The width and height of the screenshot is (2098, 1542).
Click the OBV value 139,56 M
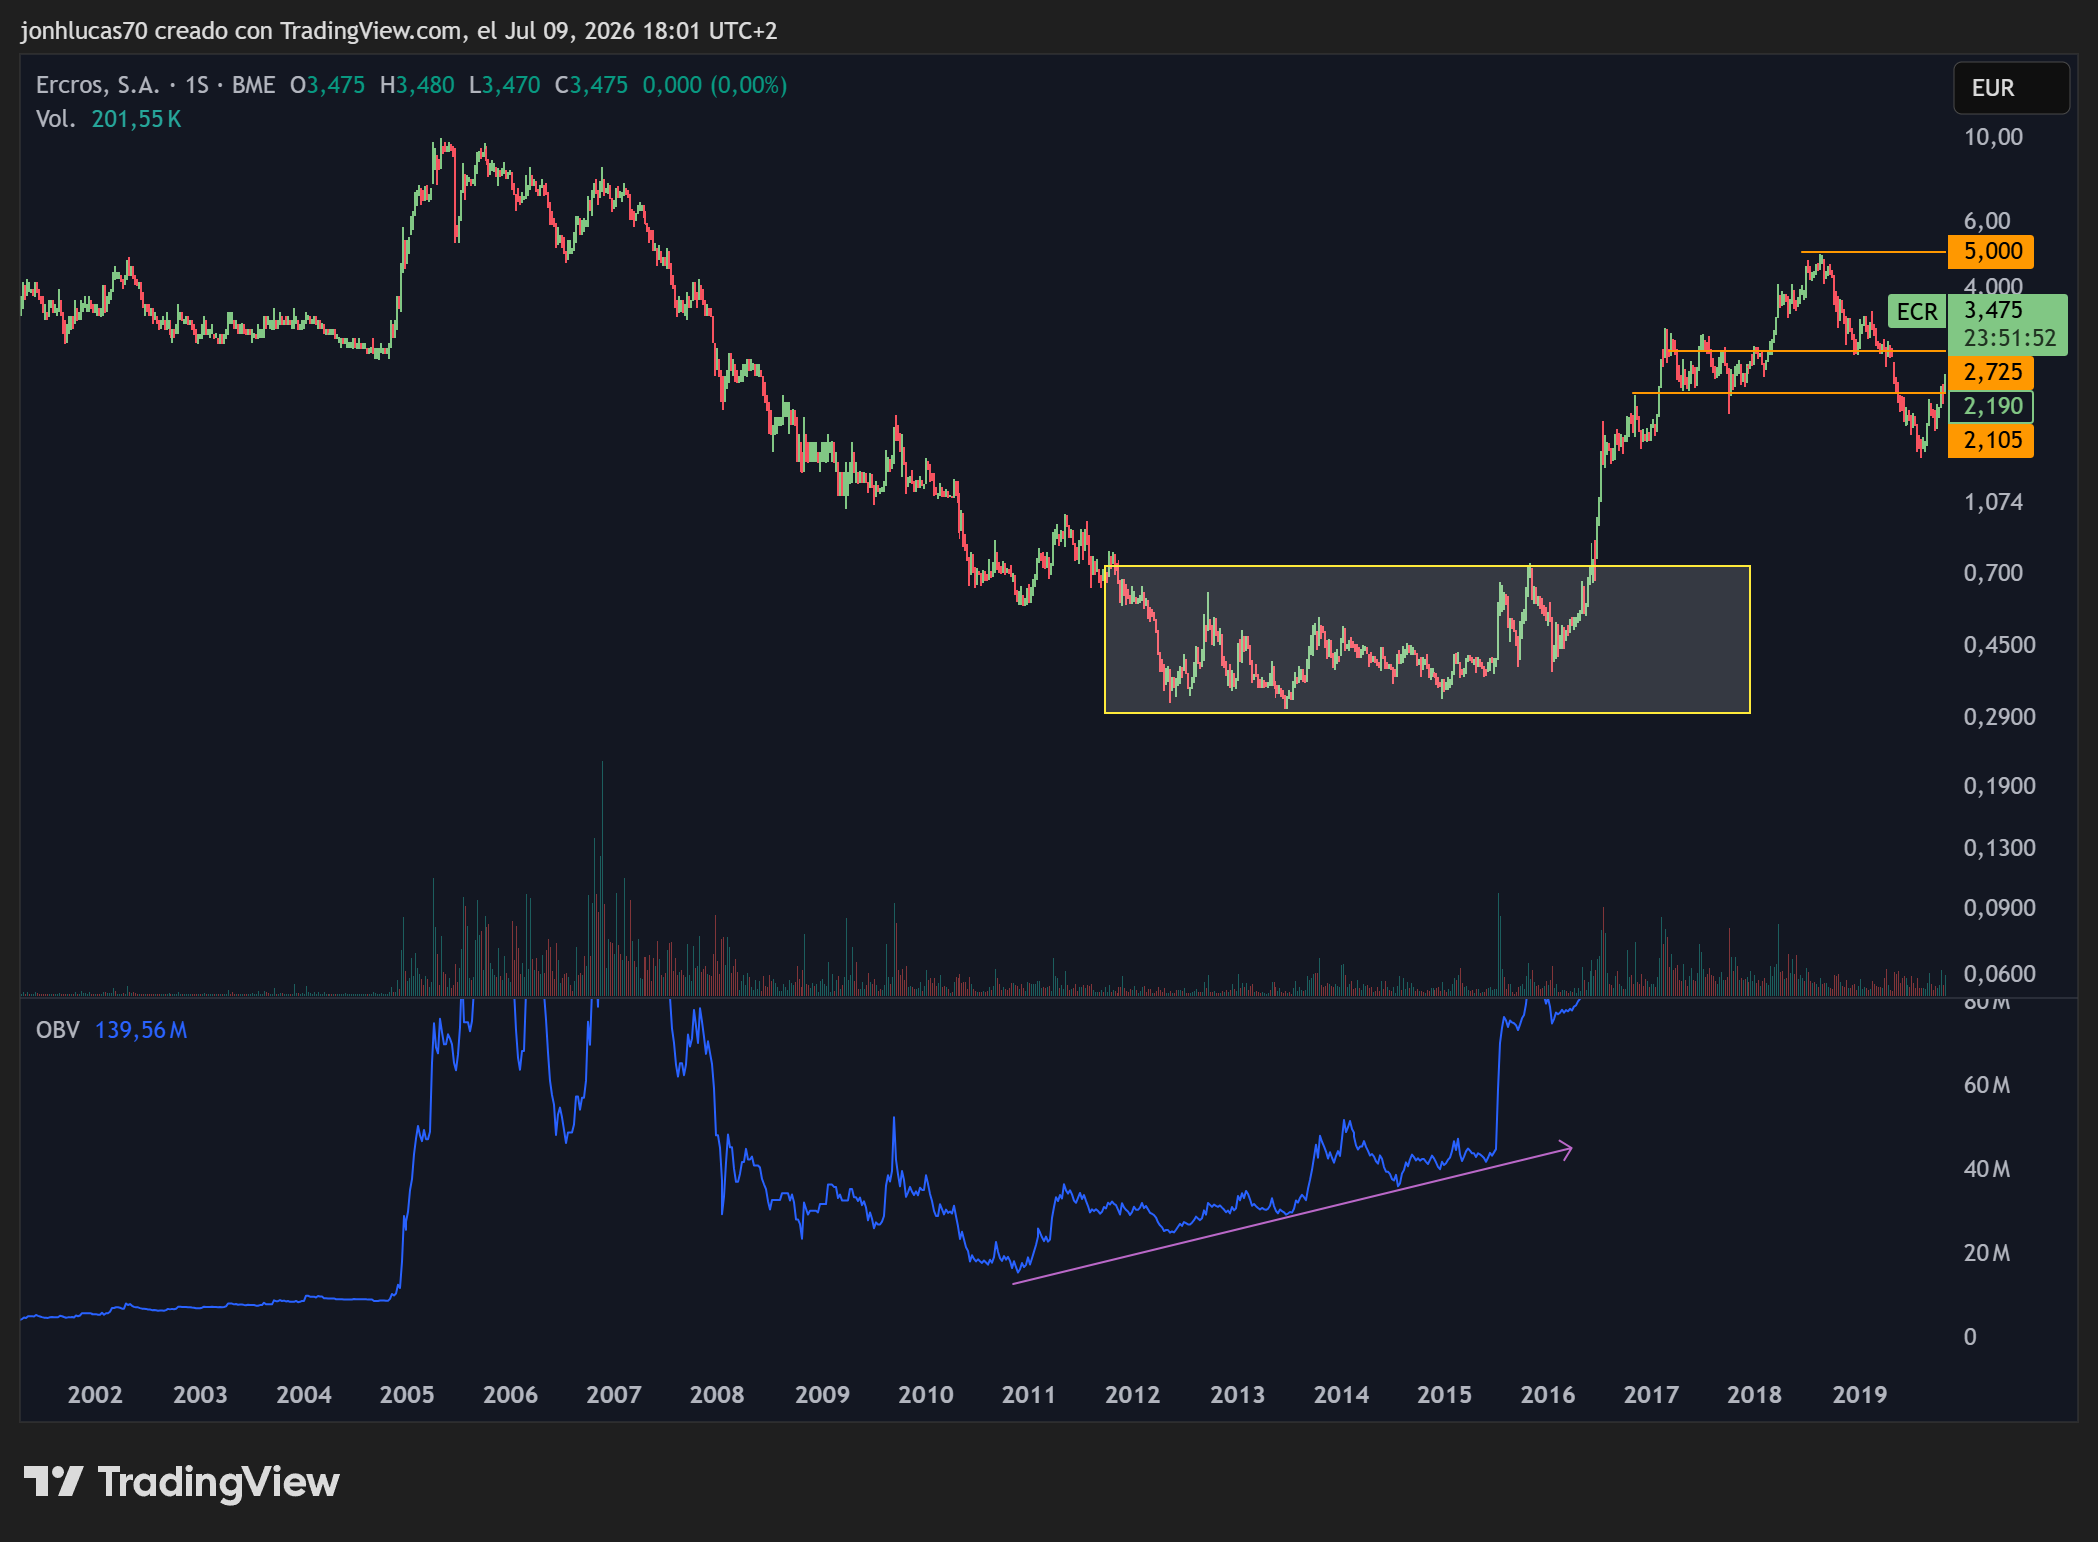pos(141,1030)
